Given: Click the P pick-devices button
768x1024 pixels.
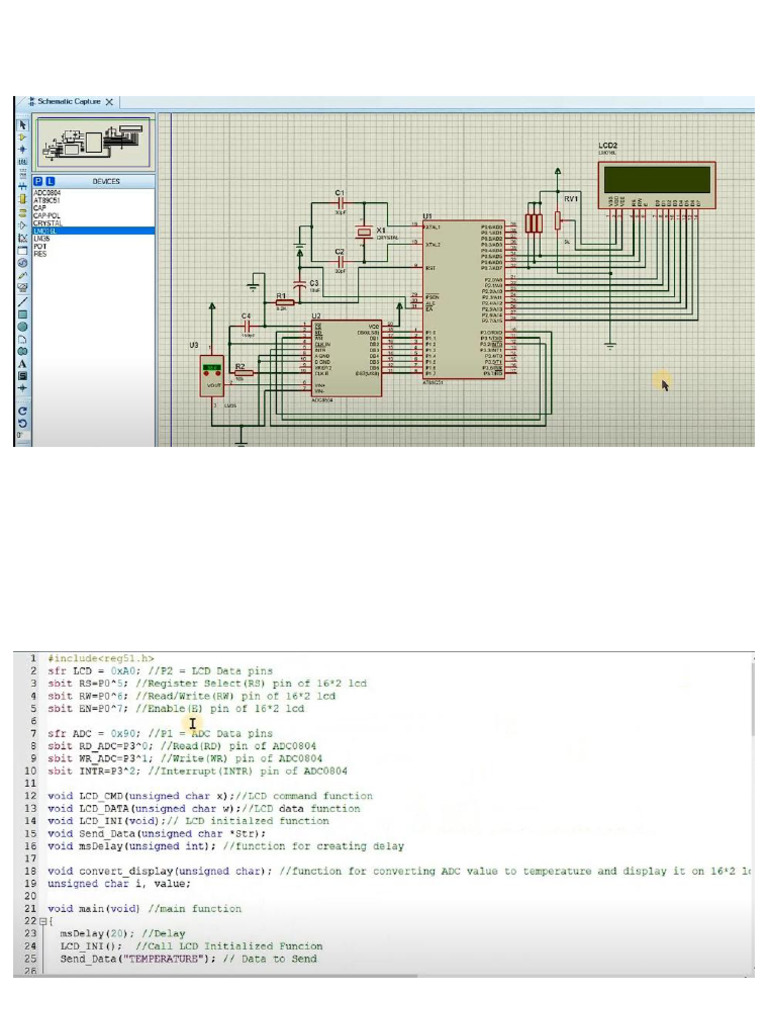Looking at the screenshot, I should (38, 181).
